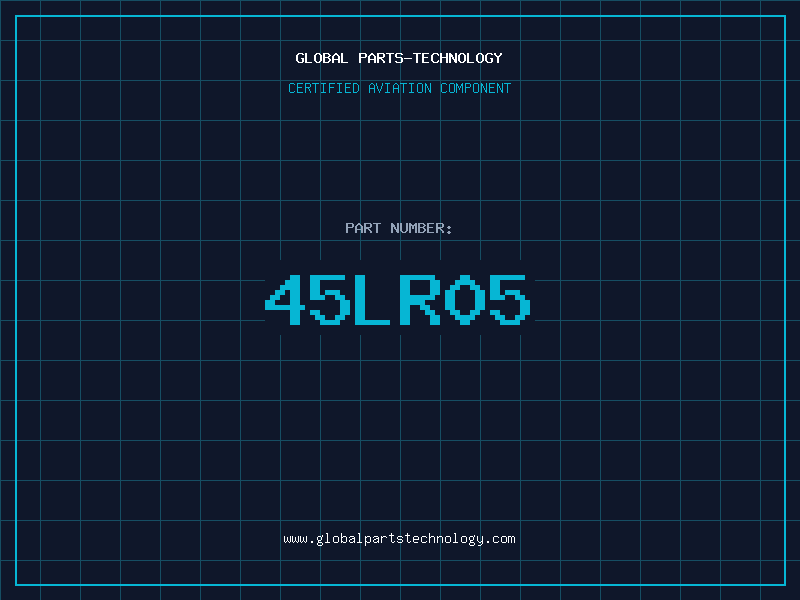Click the letter R in the part number

point(419,300)
